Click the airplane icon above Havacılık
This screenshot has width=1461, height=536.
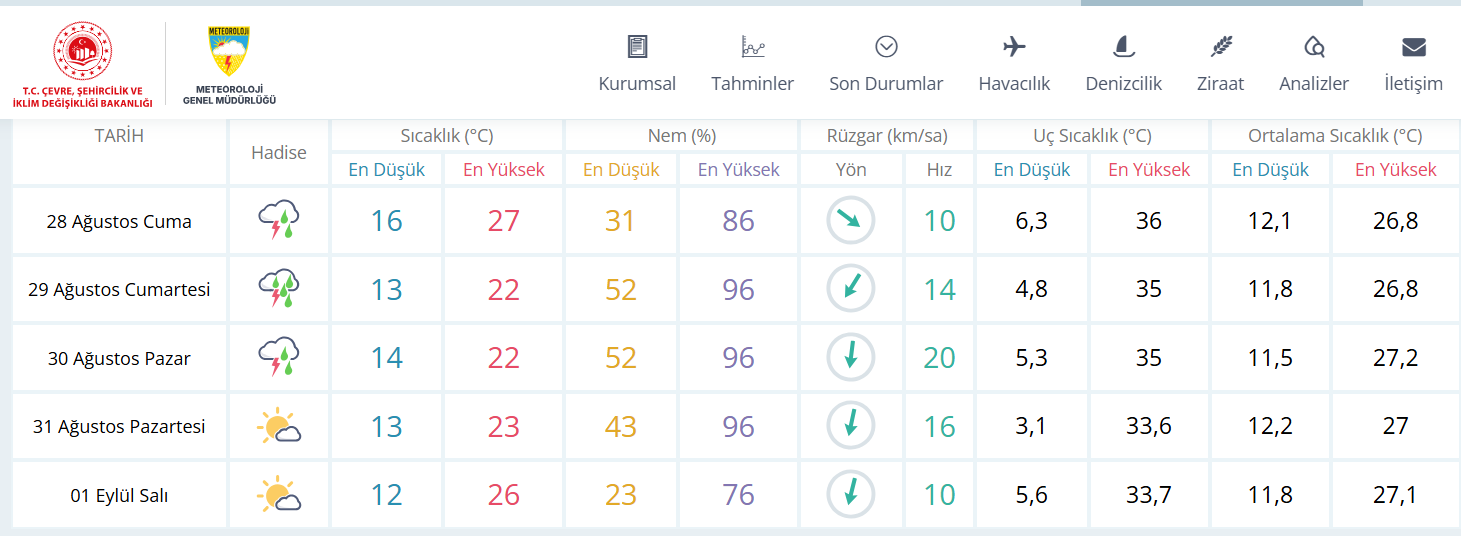point(1014,46)
